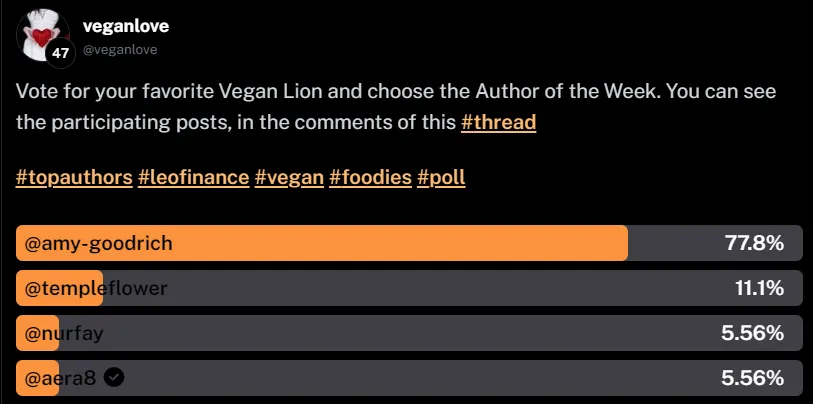
Task: Click the 77.8% poll result
Action: (753, 243)
